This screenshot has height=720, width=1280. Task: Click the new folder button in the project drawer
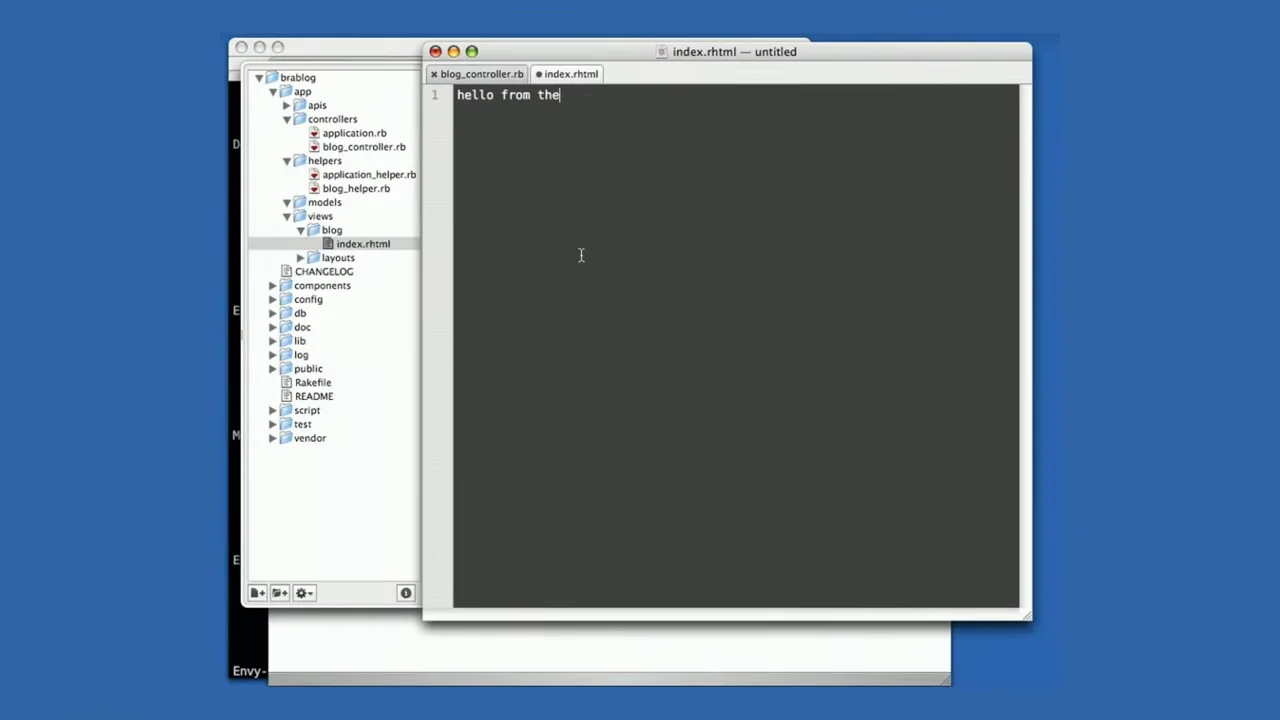click(280, 593)
